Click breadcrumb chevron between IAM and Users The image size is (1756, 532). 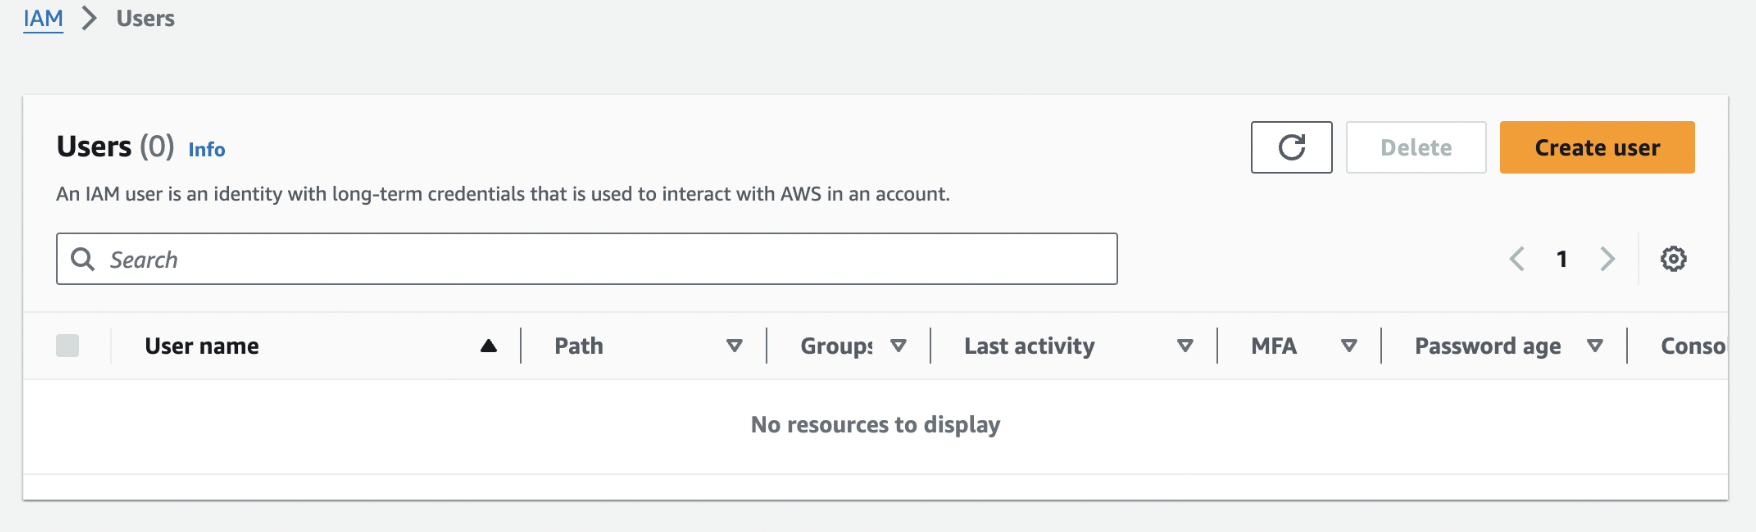[x=89, y=18]
